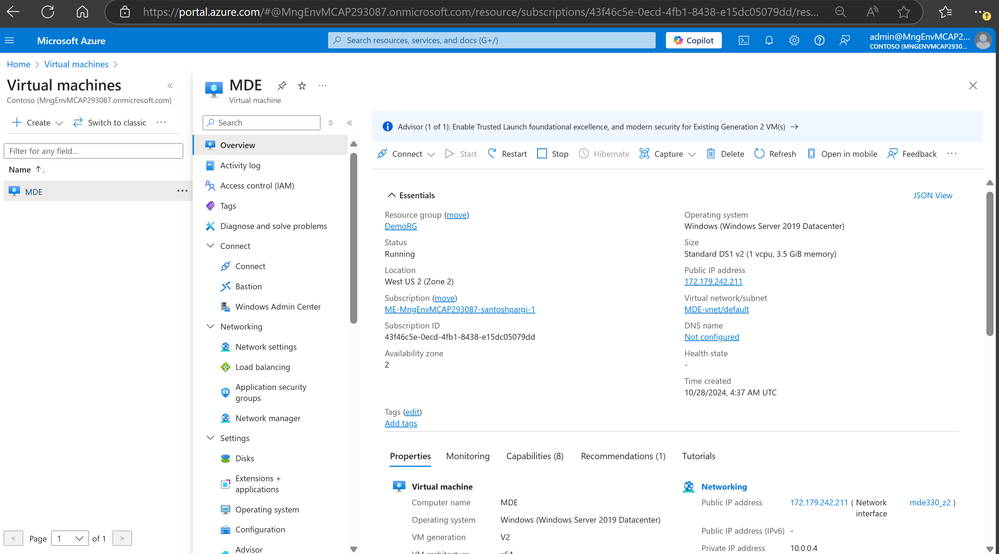Image resolution: width=999 pixels, height=554 pixels.
Task: Open the Azure portal hamburger menu
Action: [x=10, y=40]
